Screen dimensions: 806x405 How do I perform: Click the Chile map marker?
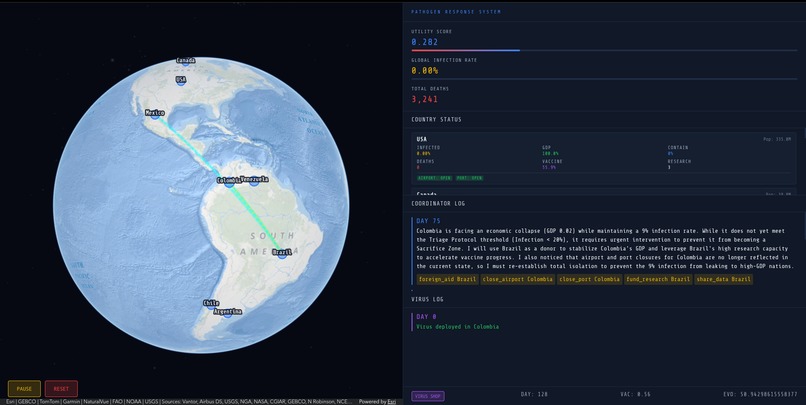pyautogui.click(x=211, y=303)
